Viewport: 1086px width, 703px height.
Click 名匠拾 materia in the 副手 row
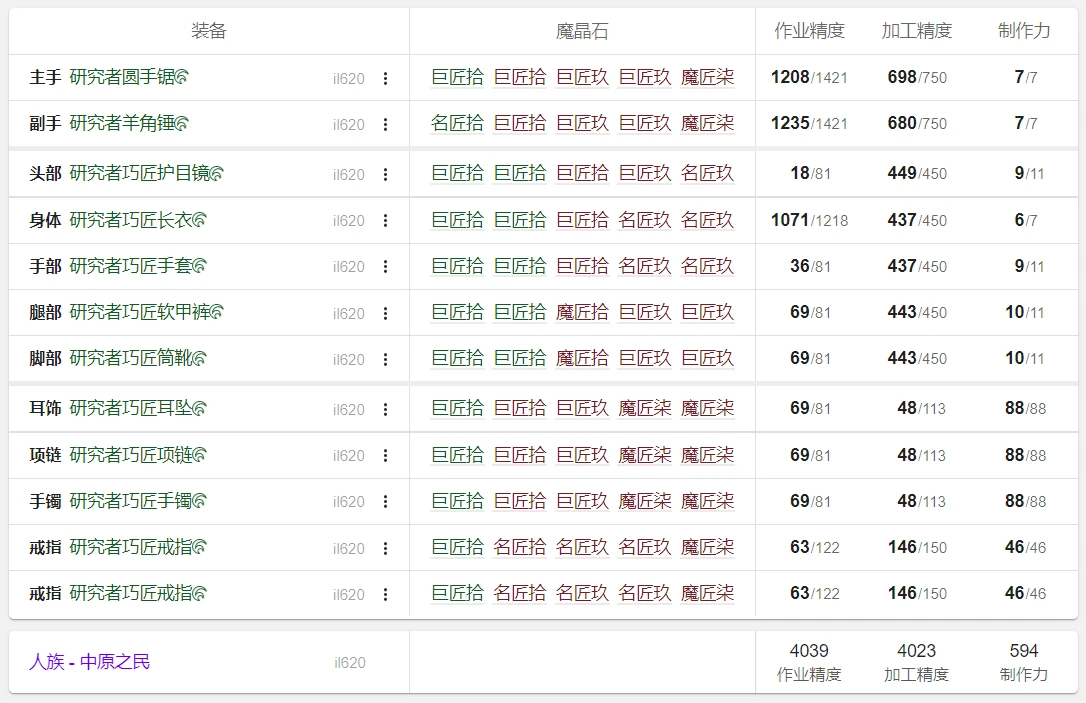point(457,123)
